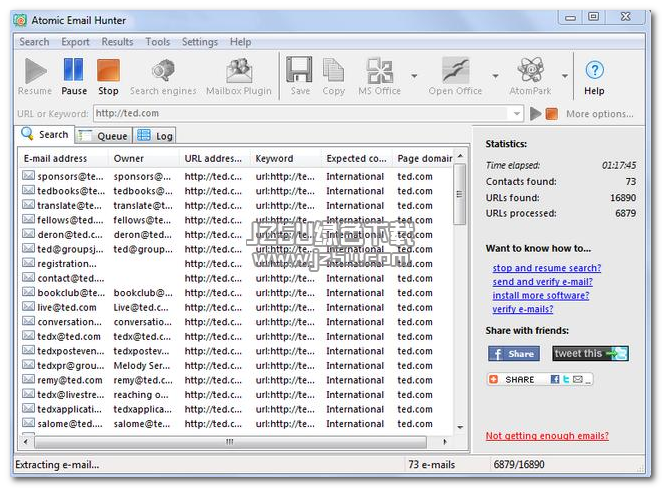The width and height of the screenshot is (662, 488).
Task: Sort by URL address column header
Action: click(x=215, y=159)
